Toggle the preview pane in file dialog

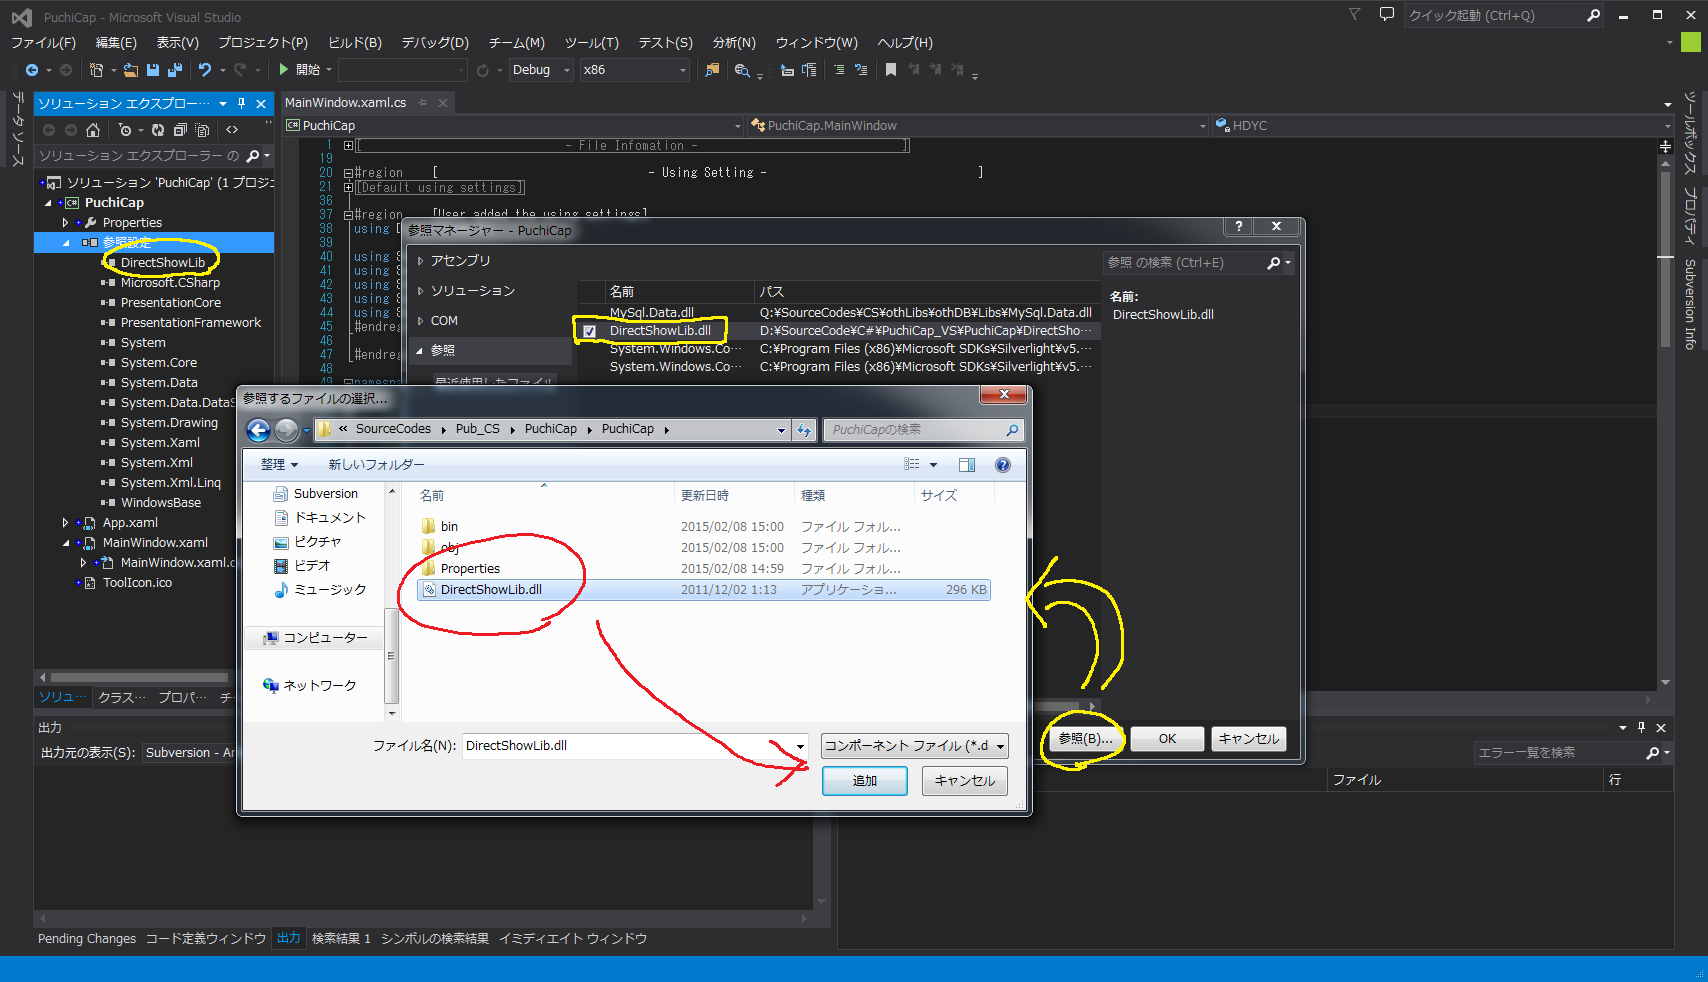967,465
